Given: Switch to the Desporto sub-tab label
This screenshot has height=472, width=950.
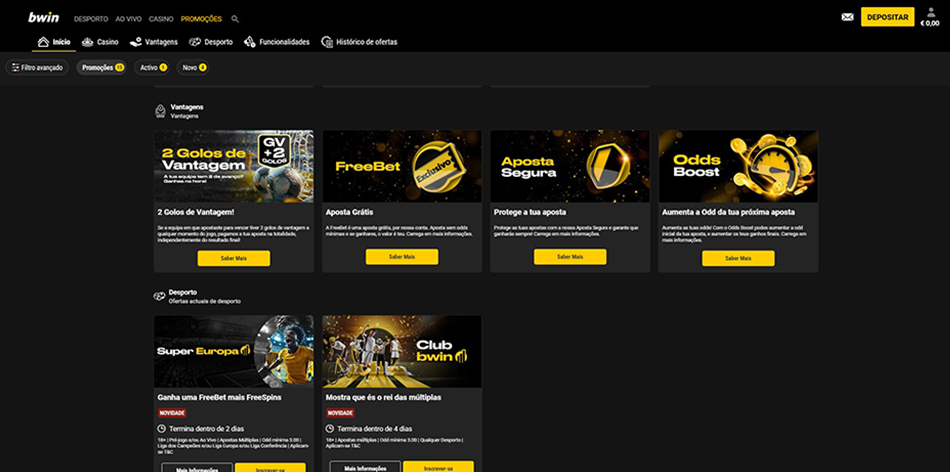Looking at the screenshot, I should pyautogui.click(x=218, y=42).
